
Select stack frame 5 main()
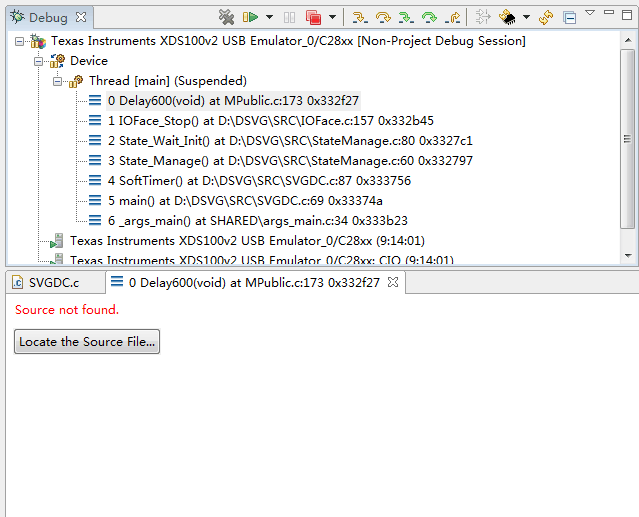coord(245,200)
